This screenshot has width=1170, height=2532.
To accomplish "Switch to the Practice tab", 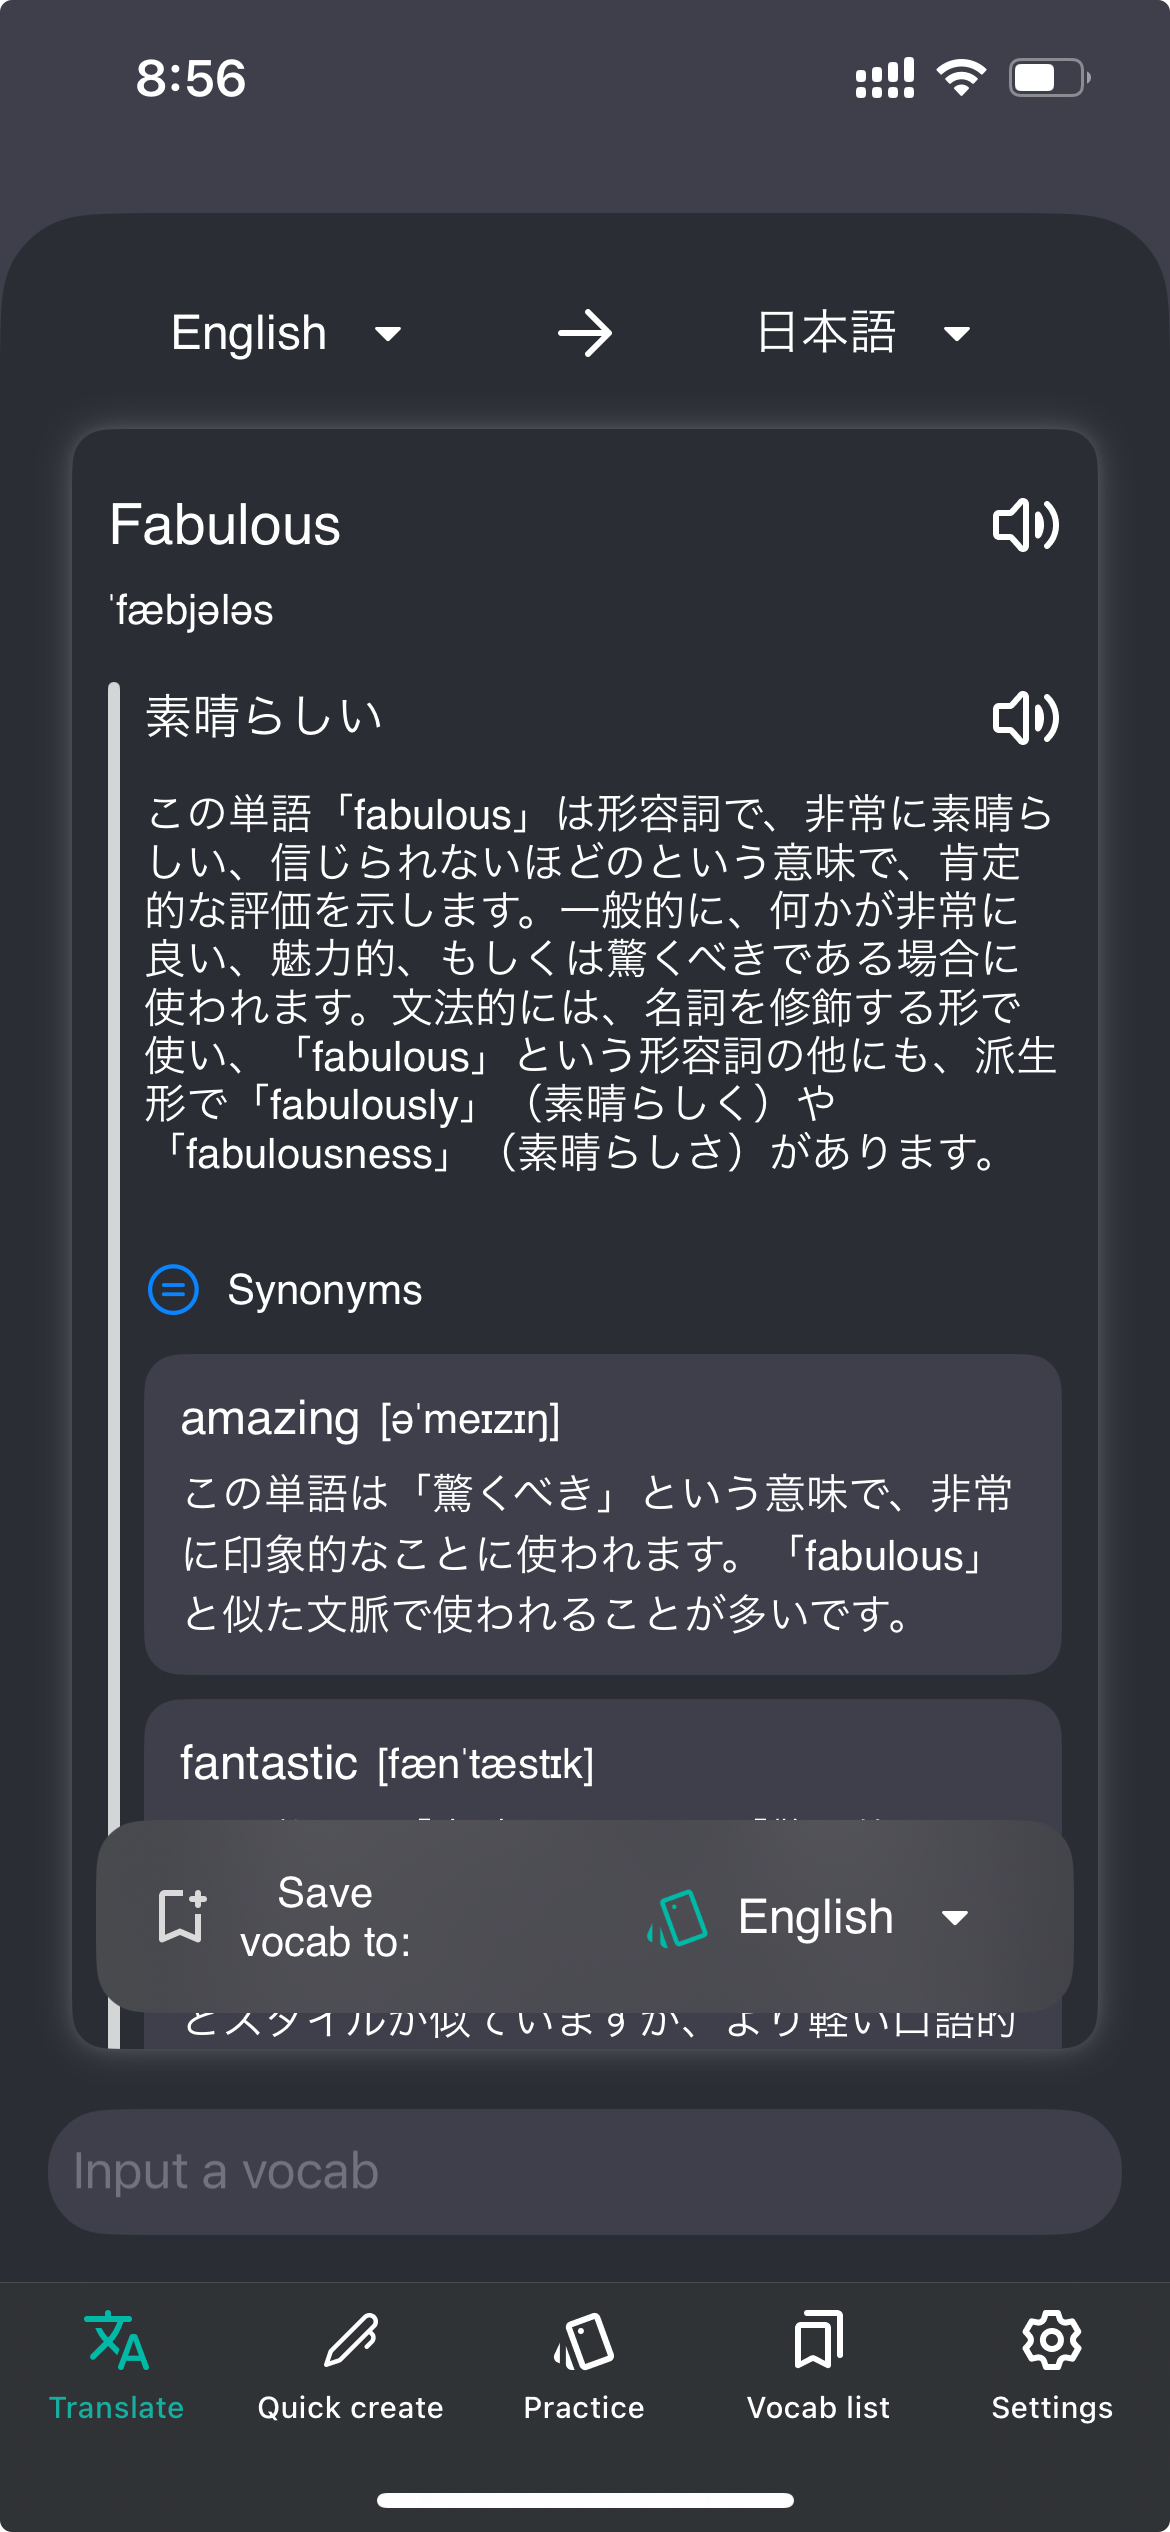I will pos(584,2365).
